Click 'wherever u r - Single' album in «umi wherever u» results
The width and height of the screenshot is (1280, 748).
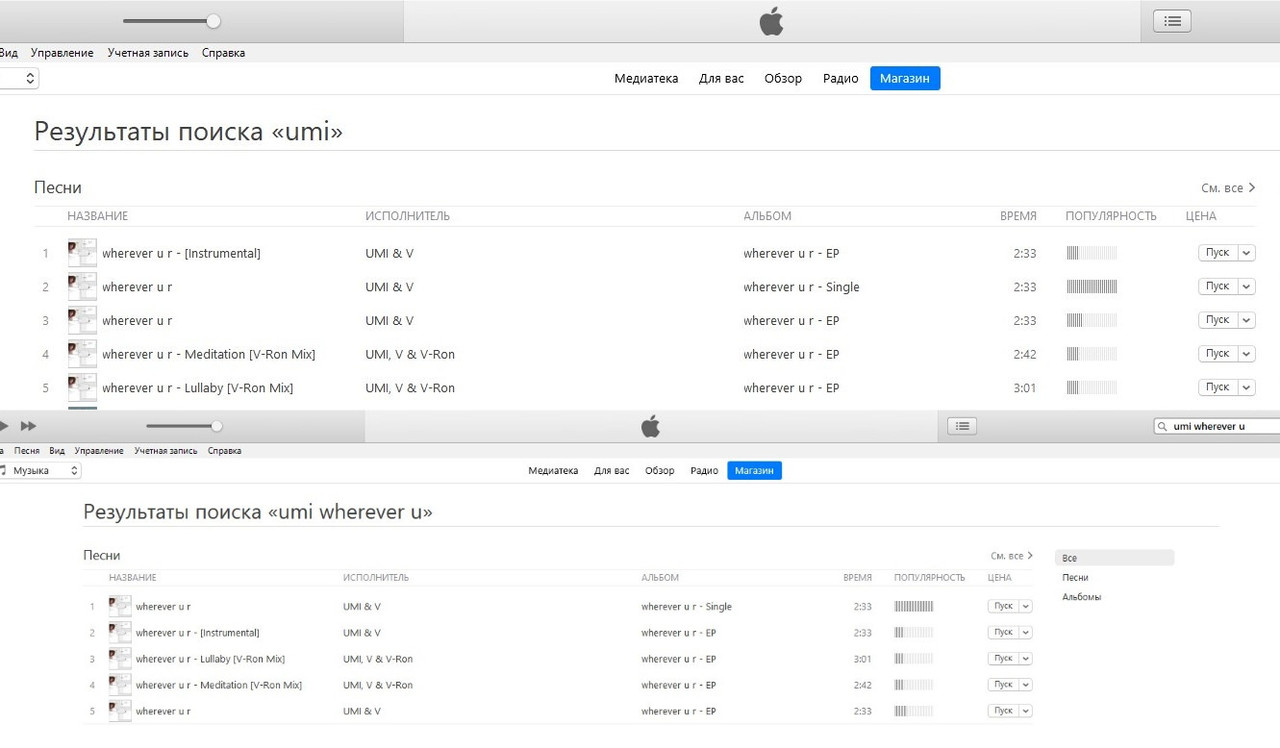click(x=687, y=606)
